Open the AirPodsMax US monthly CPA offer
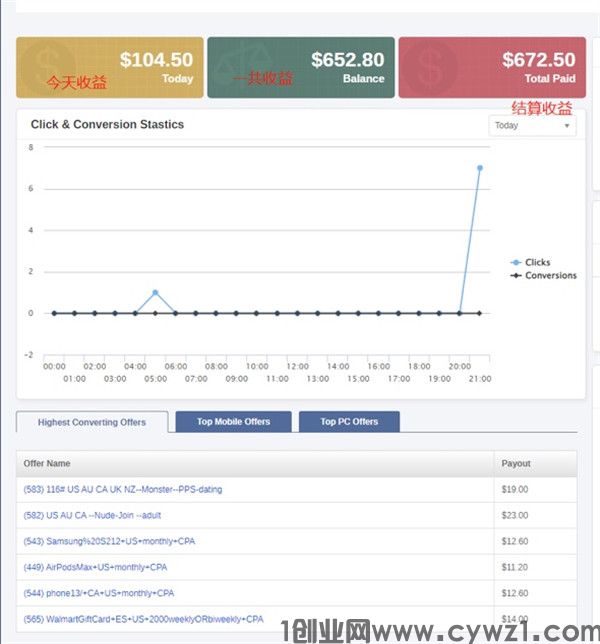 point(95,568)
